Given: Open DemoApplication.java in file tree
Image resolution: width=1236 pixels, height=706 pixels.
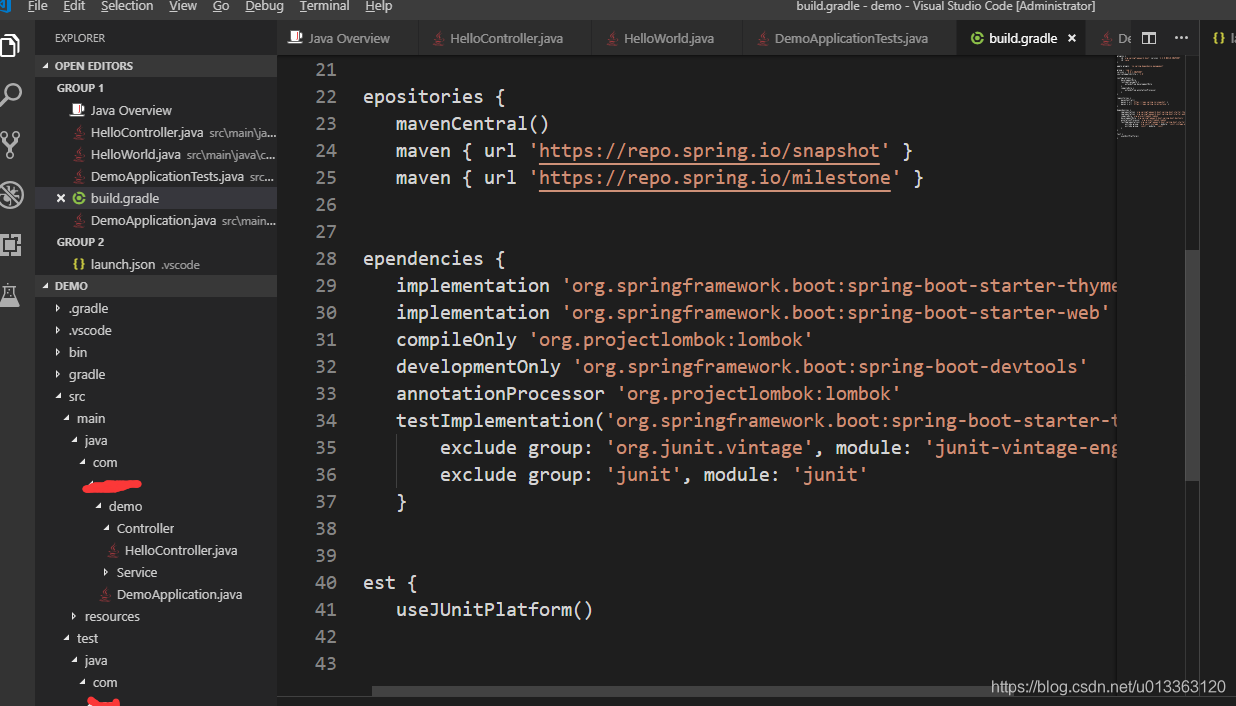Looking at the screenshot, I should pos(179,594).
